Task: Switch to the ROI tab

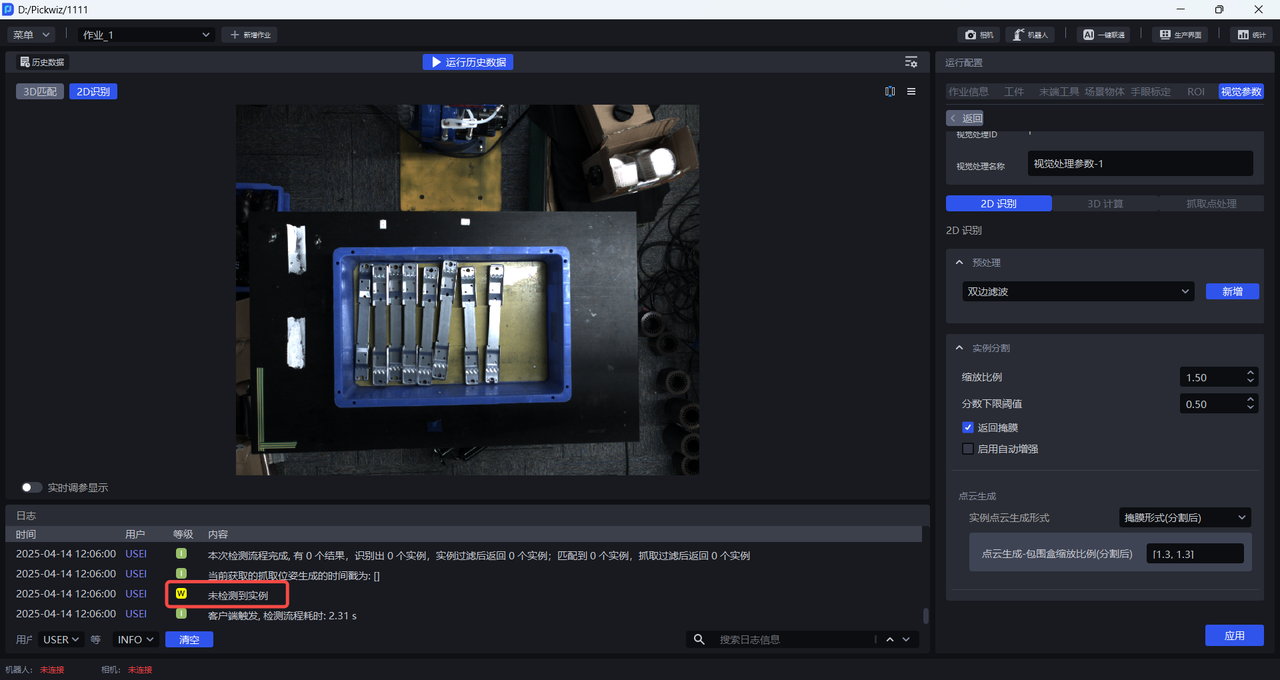Action: (1195, 91)
